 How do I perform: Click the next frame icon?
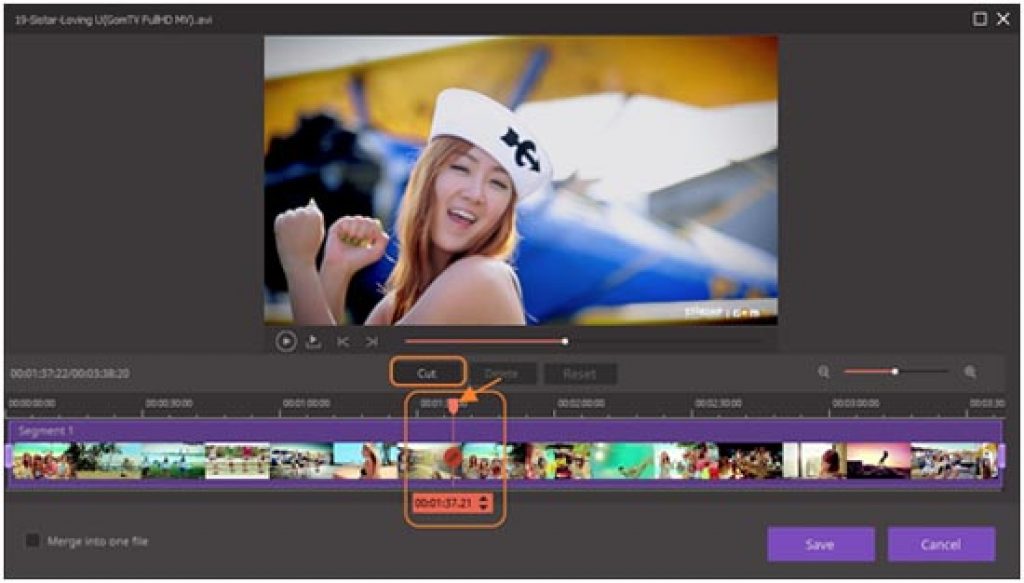370,340
